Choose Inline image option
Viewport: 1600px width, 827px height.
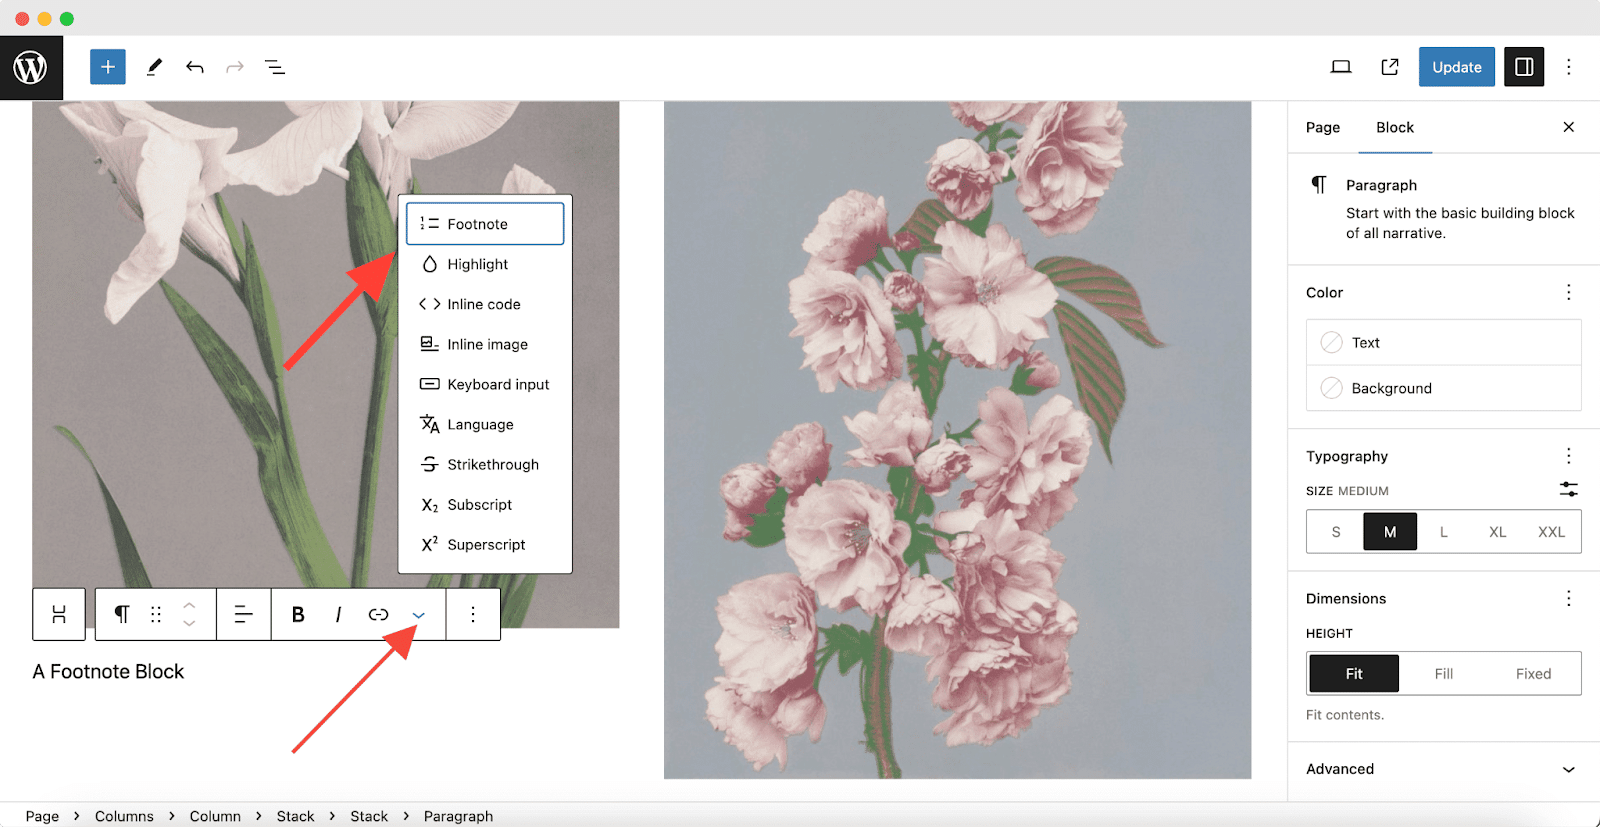click(485, 344)
